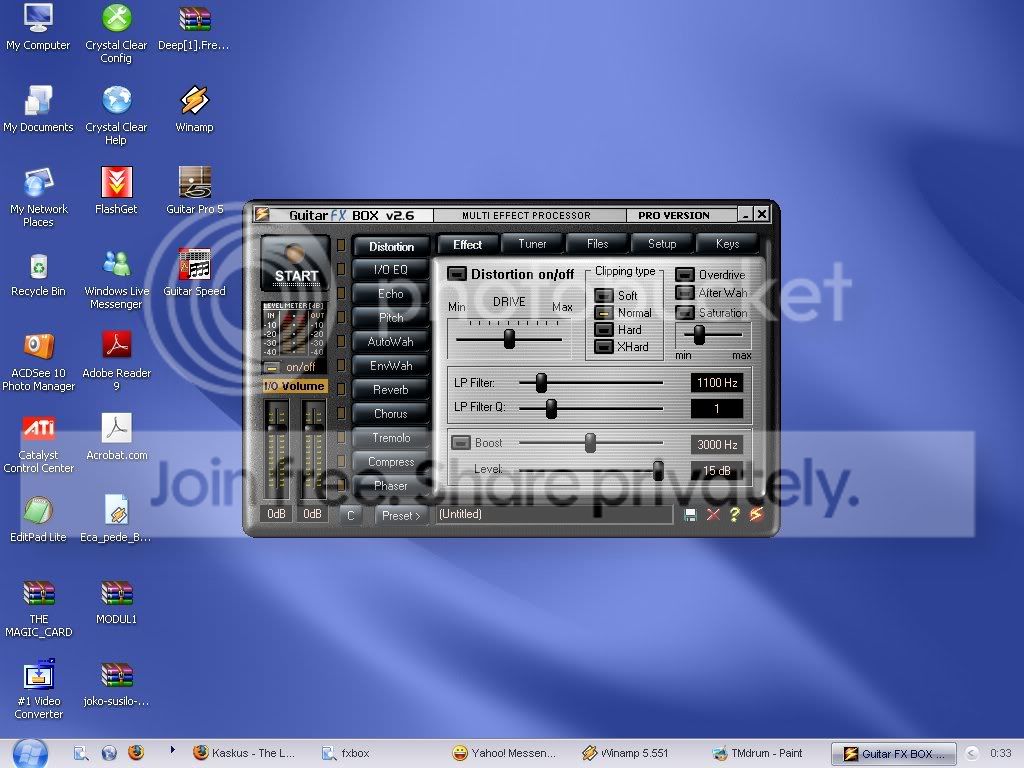Click the (Untitled) preset name field
The height and width of the screenshot is (768, 1024).
[554, 515]
